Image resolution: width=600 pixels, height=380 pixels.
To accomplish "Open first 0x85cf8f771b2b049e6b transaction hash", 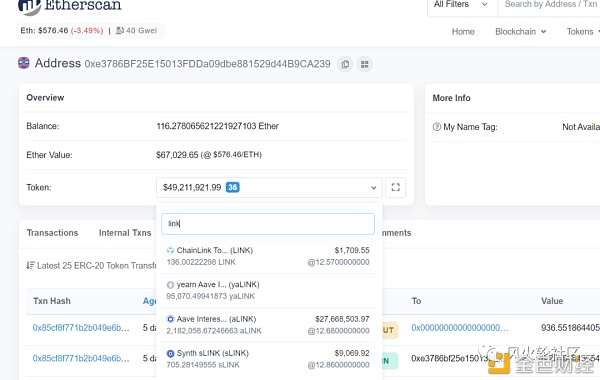I will [81, 328].
